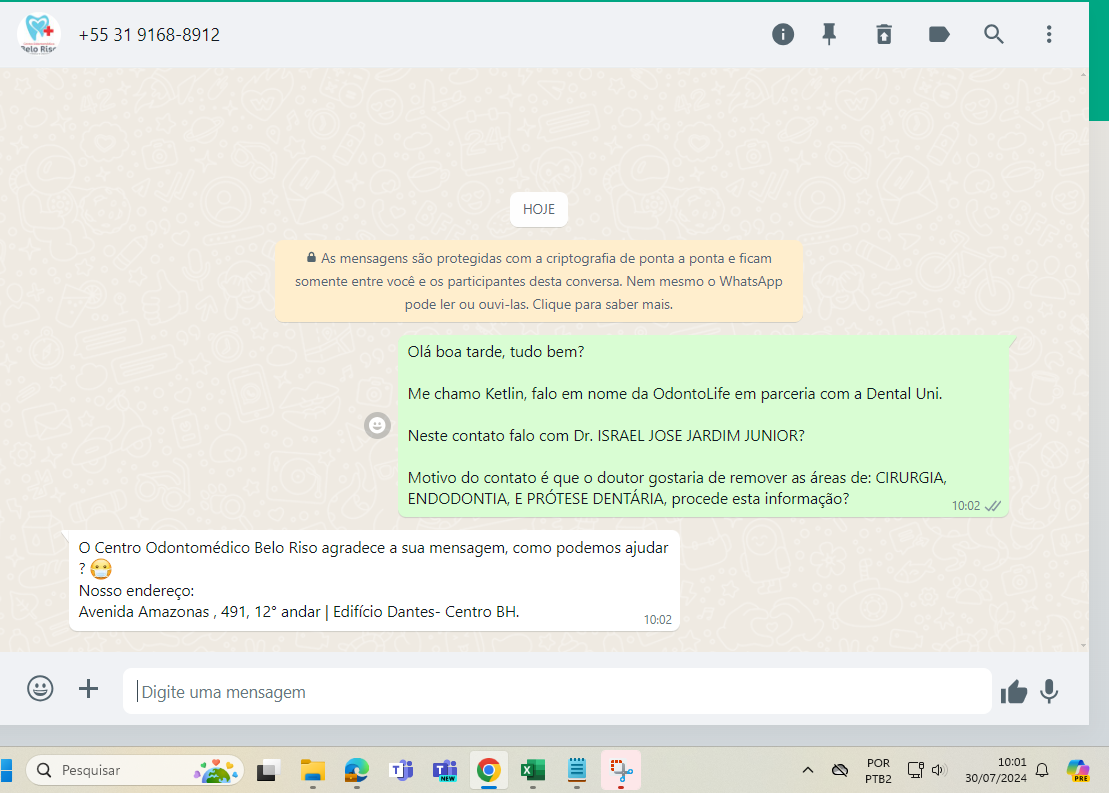This screenshot has height=793, width=1109.
Task: Open the volume speaker tray icon
Action: (x=939, y=770)
